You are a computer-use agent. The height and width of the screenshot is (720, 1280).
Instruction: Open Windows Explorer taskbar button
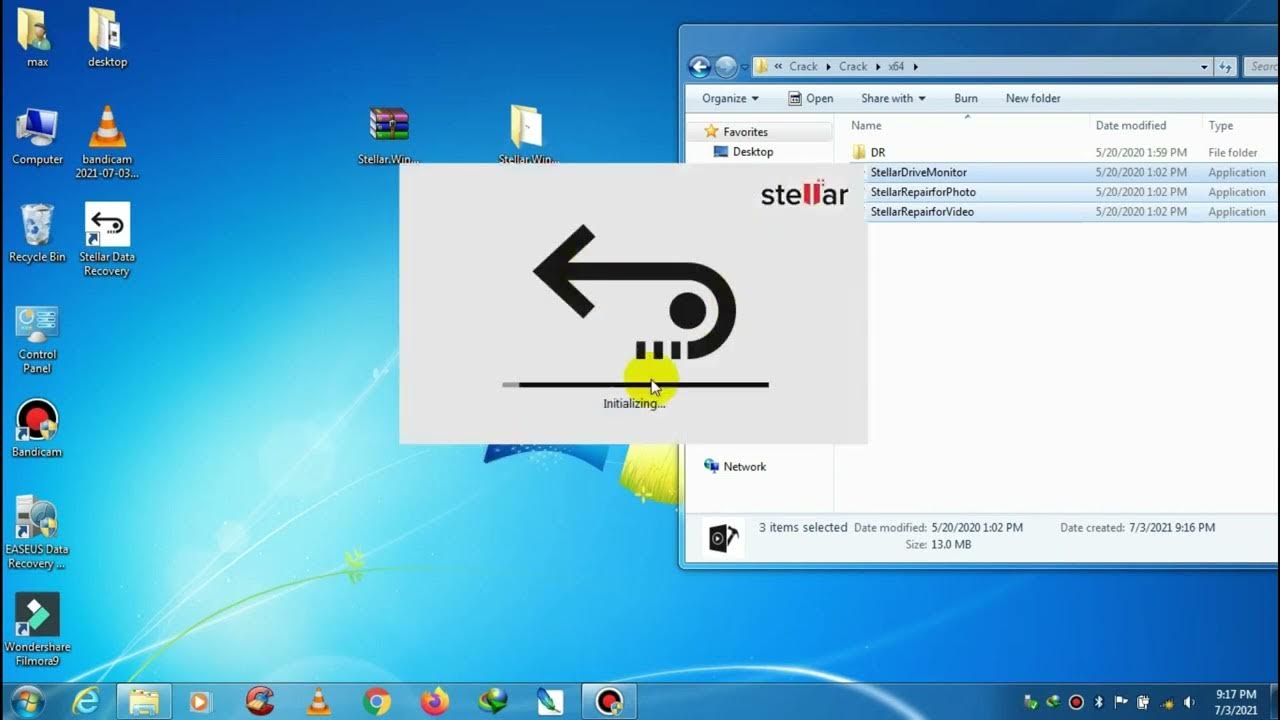(x=145, y=702)
